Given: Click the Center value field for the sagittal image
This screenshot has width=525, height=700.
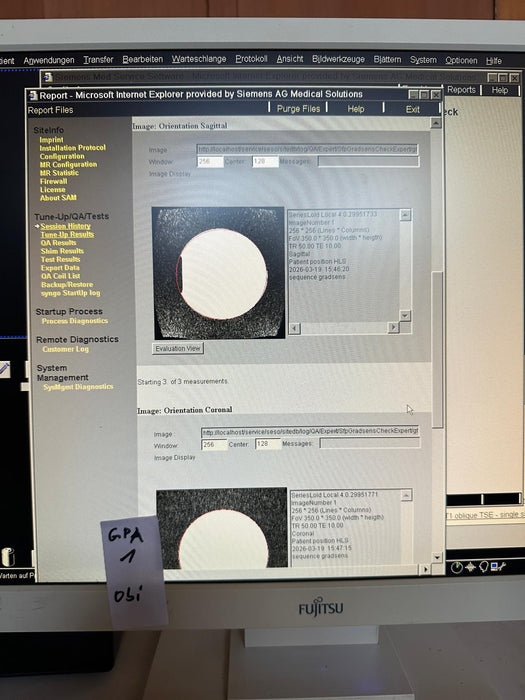Looking at the screenshot, I should [x=265, y=161].
